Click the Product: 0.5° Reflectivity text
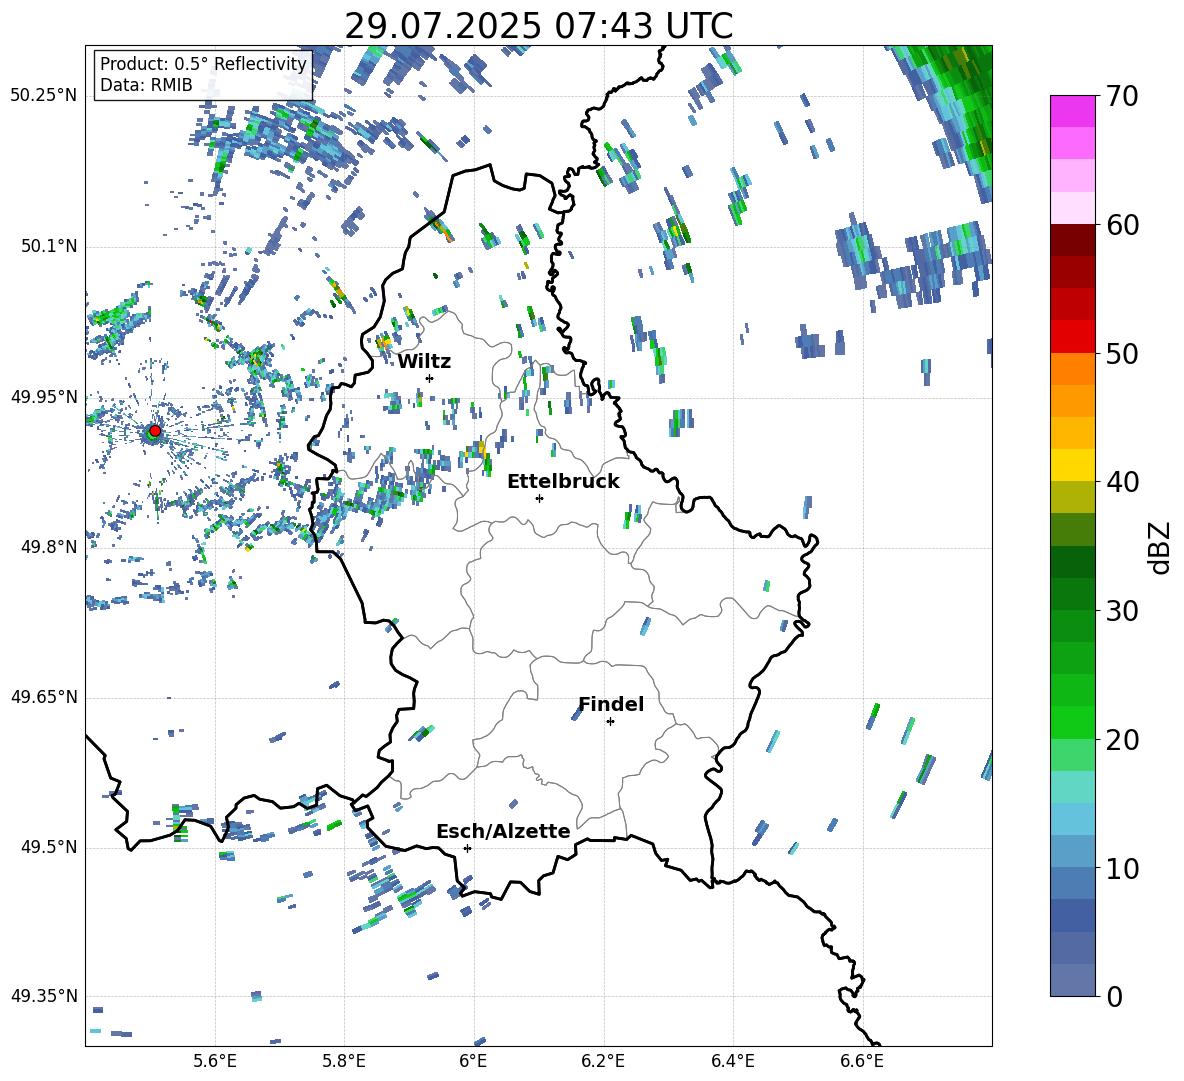The height and width of the screenshot is (1081, 1184). click(203, 64)
